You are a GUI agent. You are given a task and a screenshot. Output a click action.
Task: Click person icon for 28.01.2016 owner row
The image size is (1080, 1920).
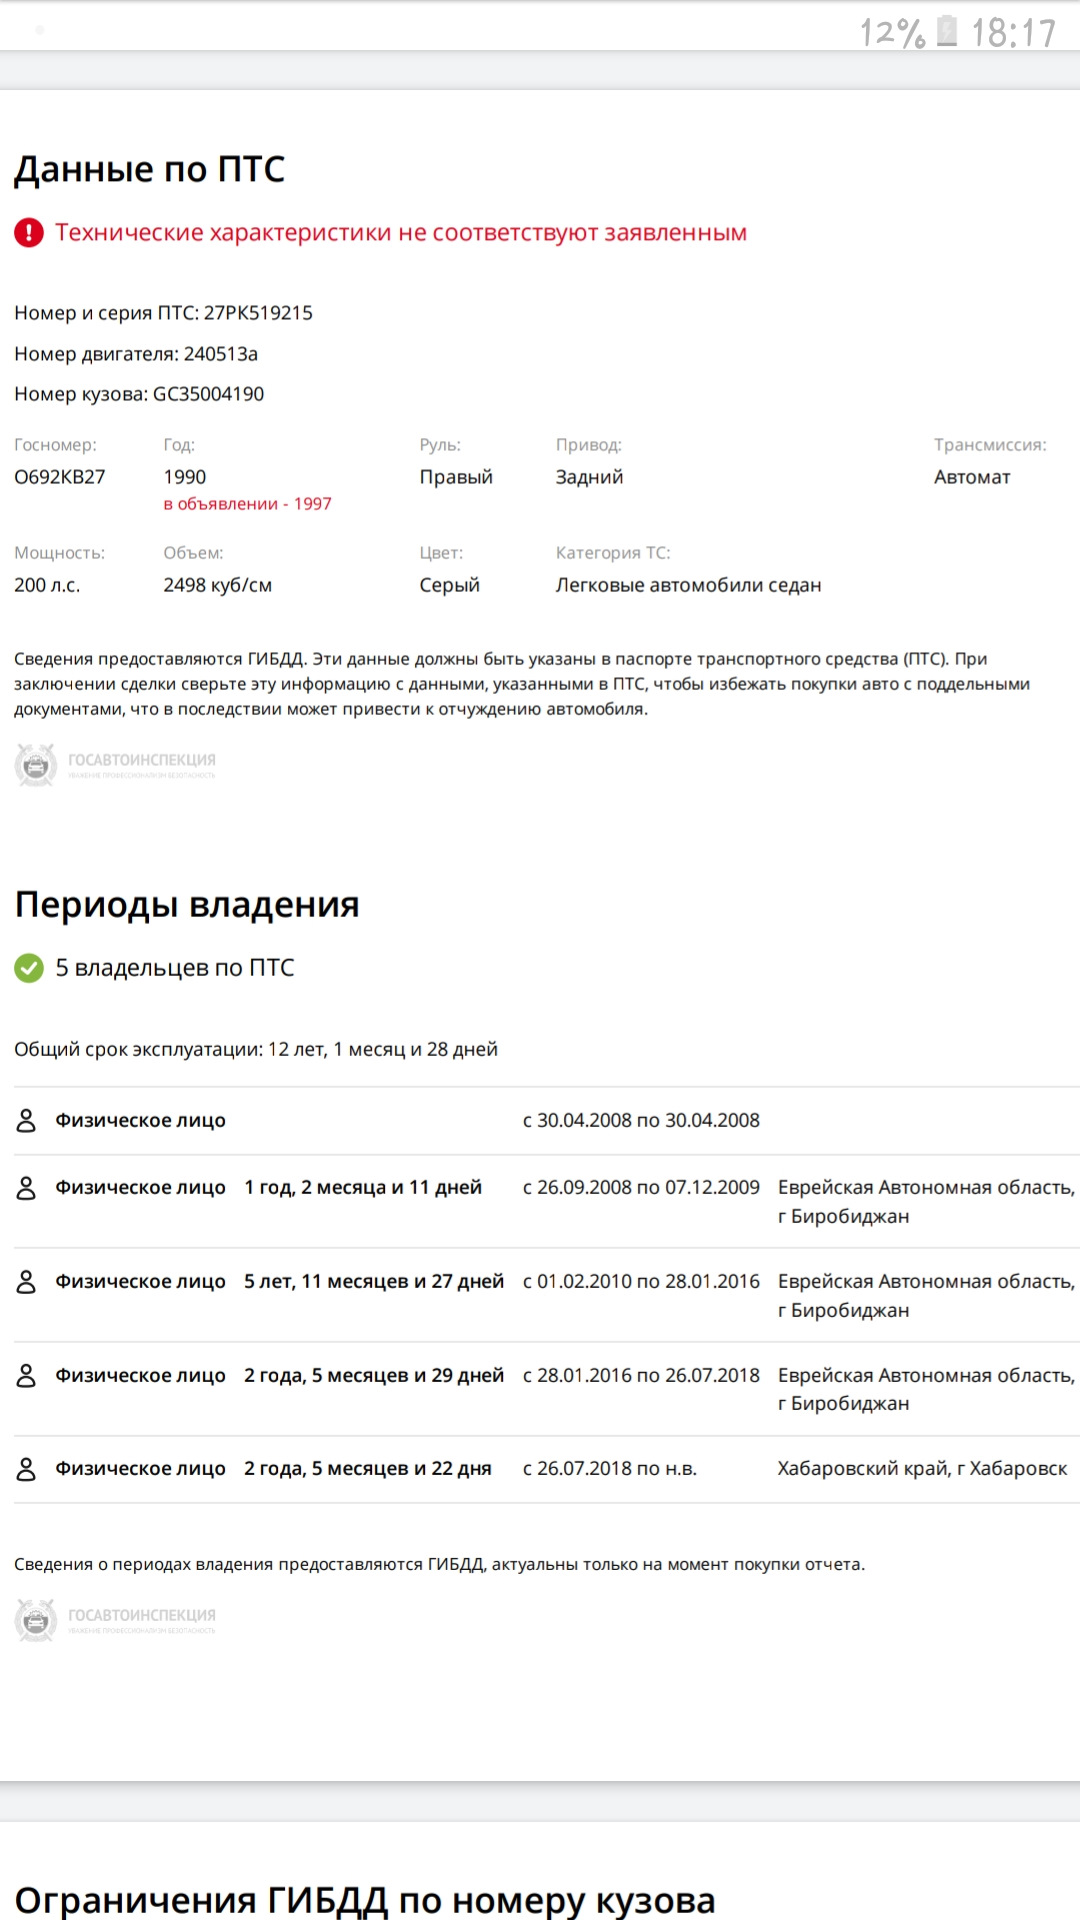[27, 1376]
